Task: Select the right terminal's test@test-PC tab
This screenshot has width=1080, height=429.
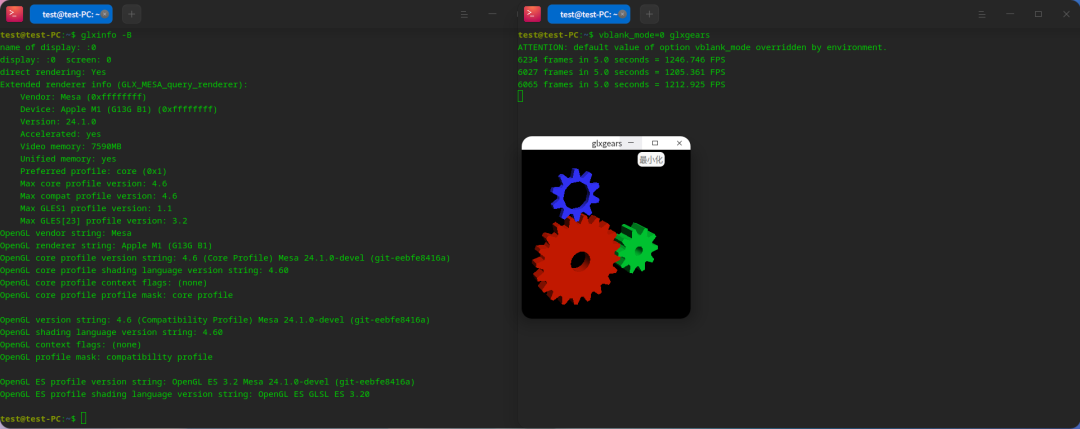Action: coord(589,14)
